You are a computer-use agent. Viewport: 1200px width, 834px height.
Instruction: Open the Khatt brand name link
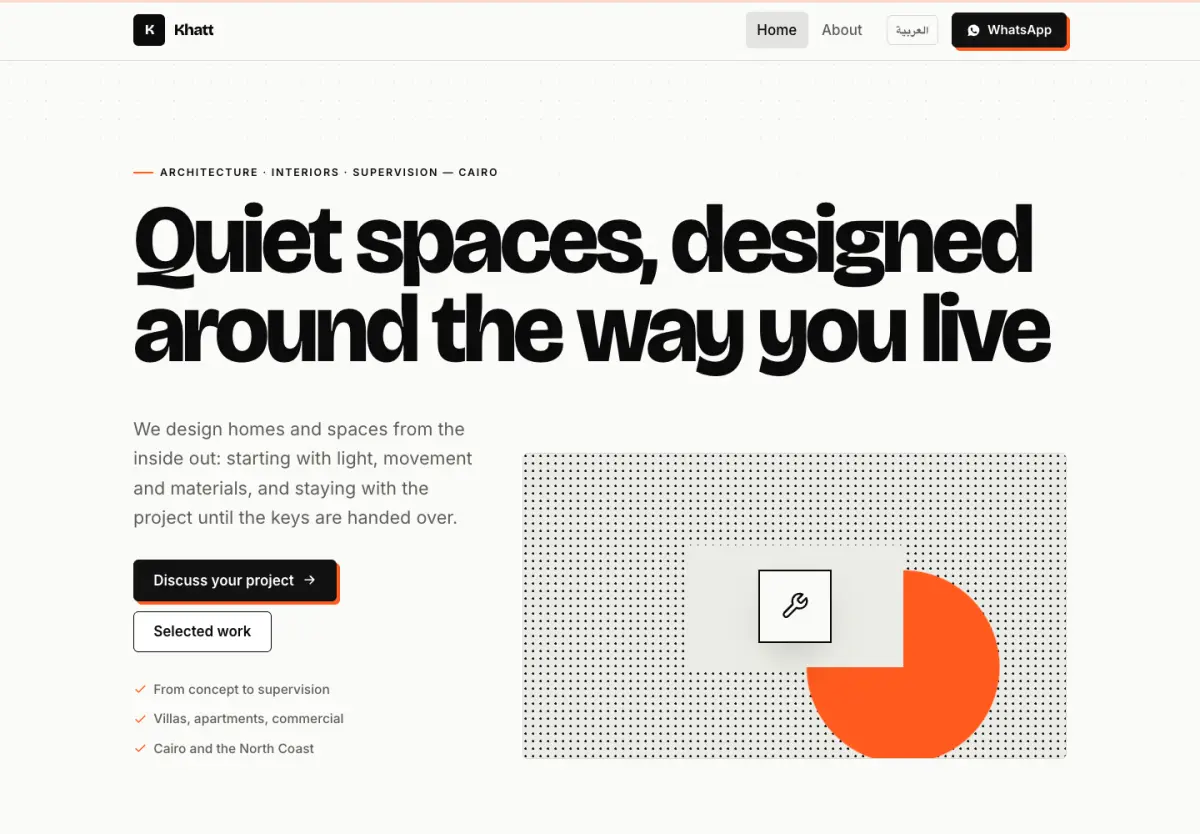click(x=194, y=30)
